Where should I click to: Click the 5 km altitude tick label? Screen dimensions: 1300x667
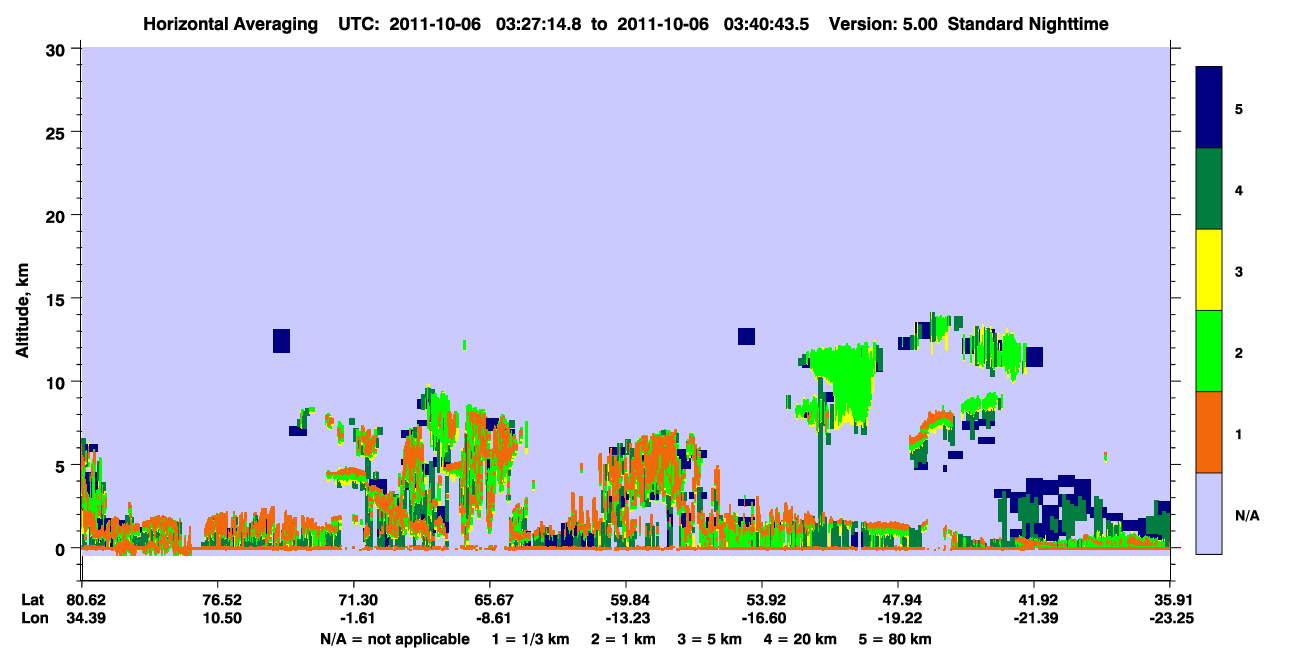(62, 465)
